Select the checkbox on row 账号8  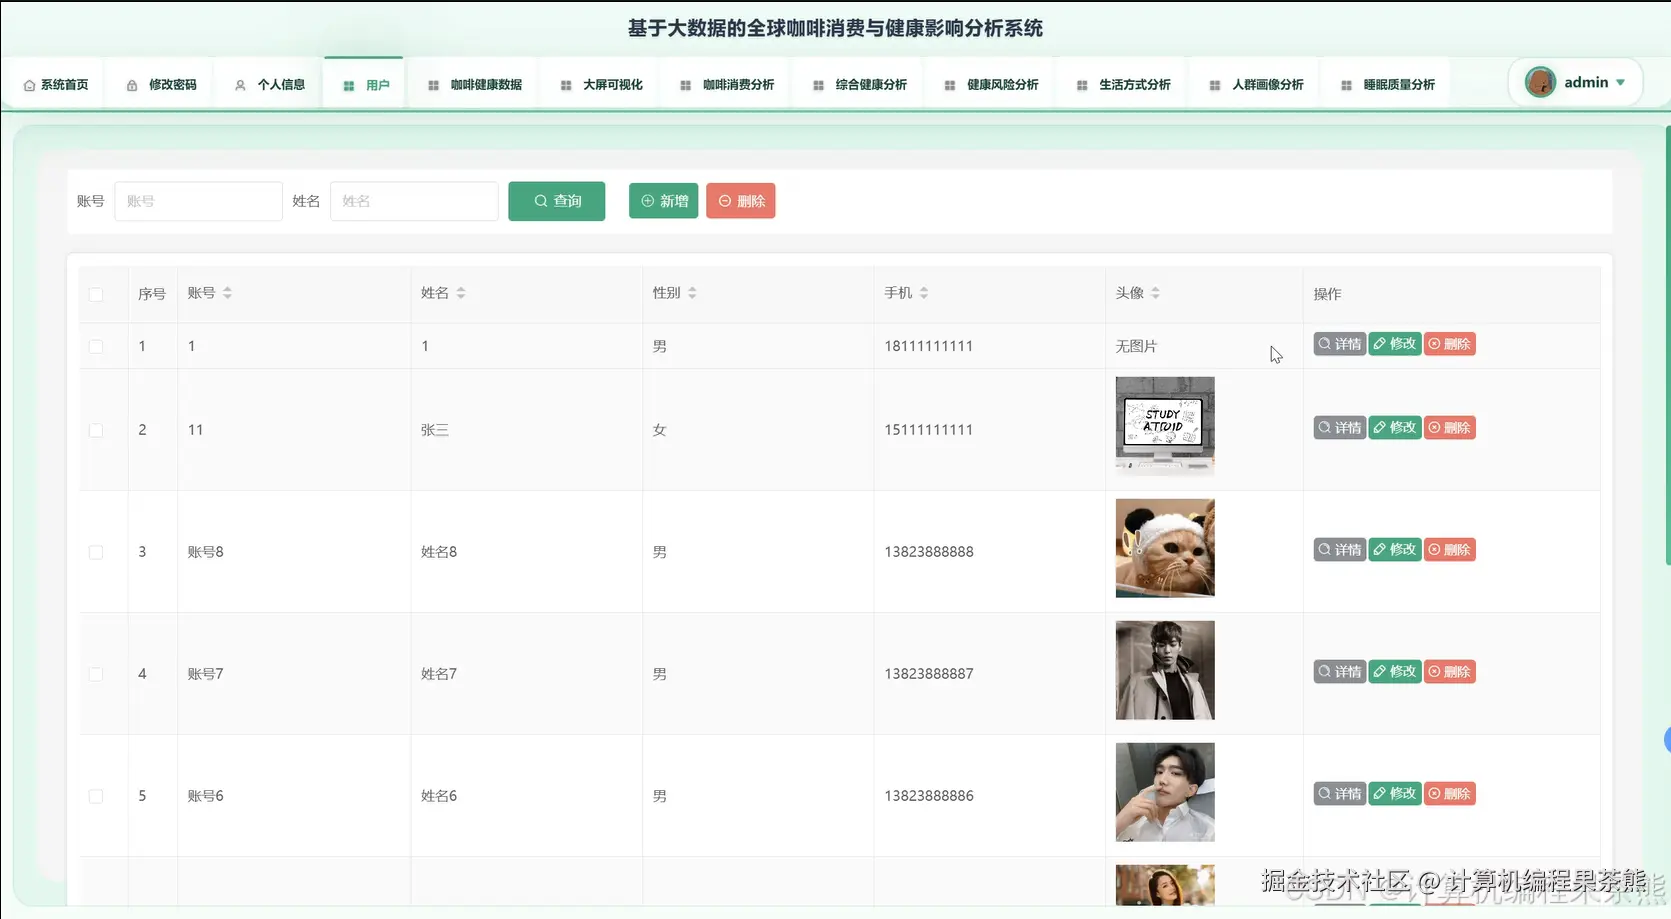pos(95,551)
